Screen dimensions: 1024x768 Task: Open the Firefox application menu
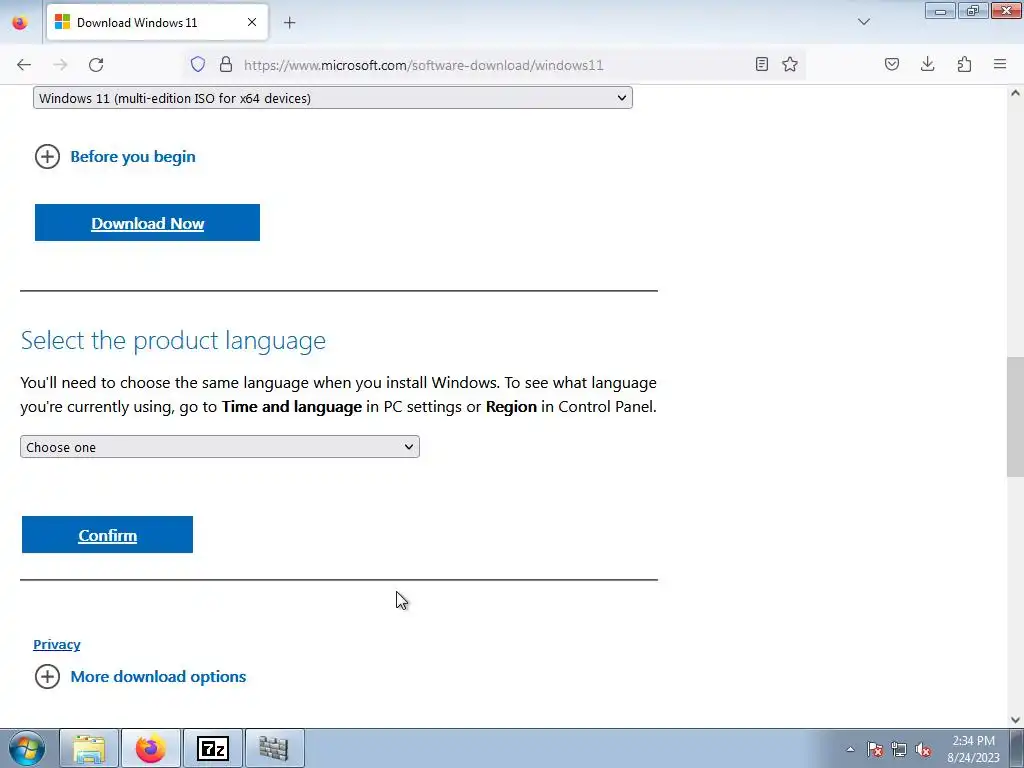1000,64
